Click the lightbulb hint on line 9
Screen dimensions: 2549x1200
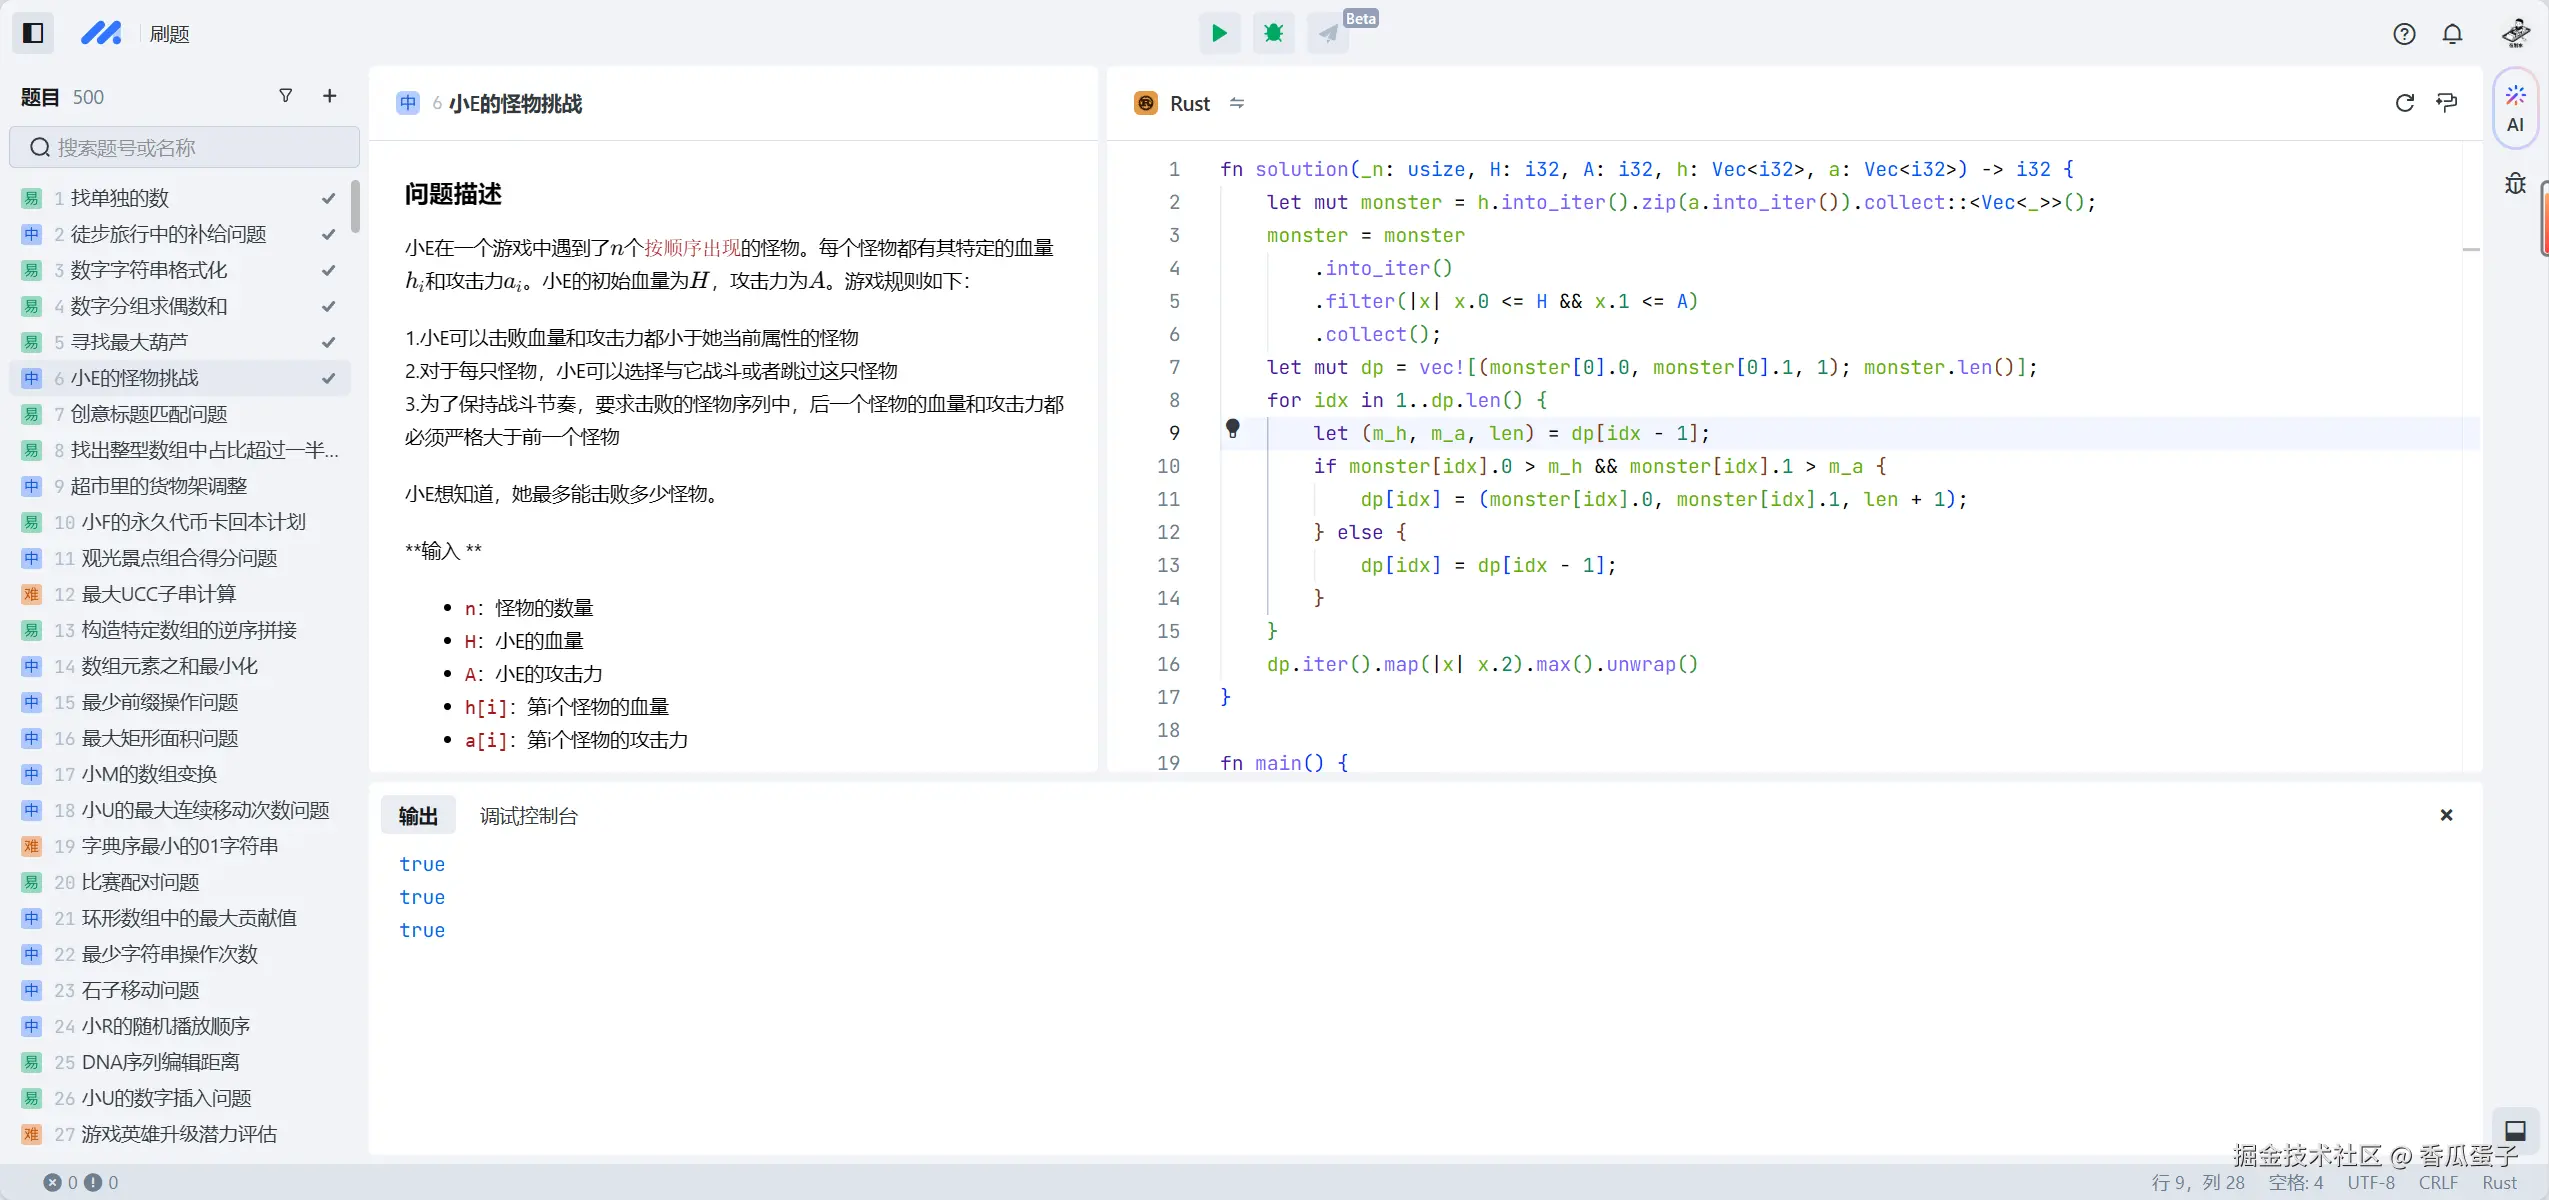pyautogui.click(x=1233, y=429)
